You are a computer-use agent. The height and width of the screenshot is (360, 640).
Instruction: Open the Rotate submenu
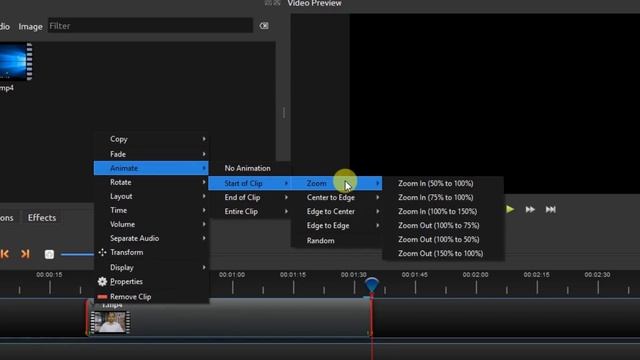151,182
